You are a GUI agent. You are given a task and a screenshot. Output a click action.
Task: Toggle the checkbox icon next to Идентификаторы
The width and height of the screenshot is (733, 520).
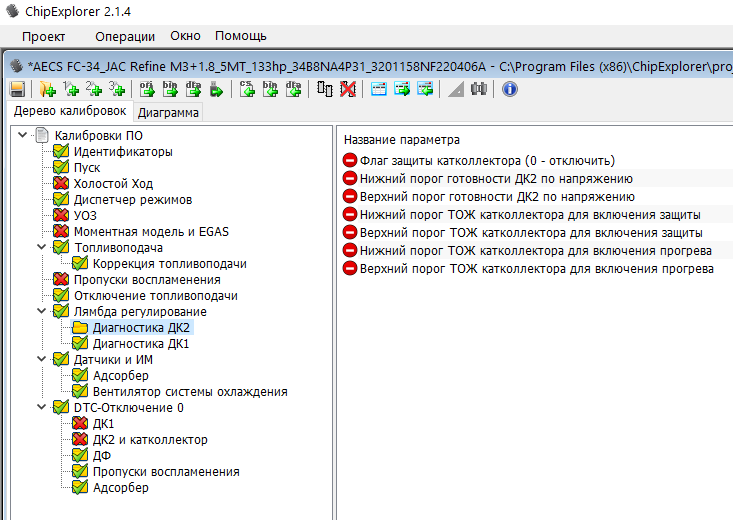pos(61,152)
